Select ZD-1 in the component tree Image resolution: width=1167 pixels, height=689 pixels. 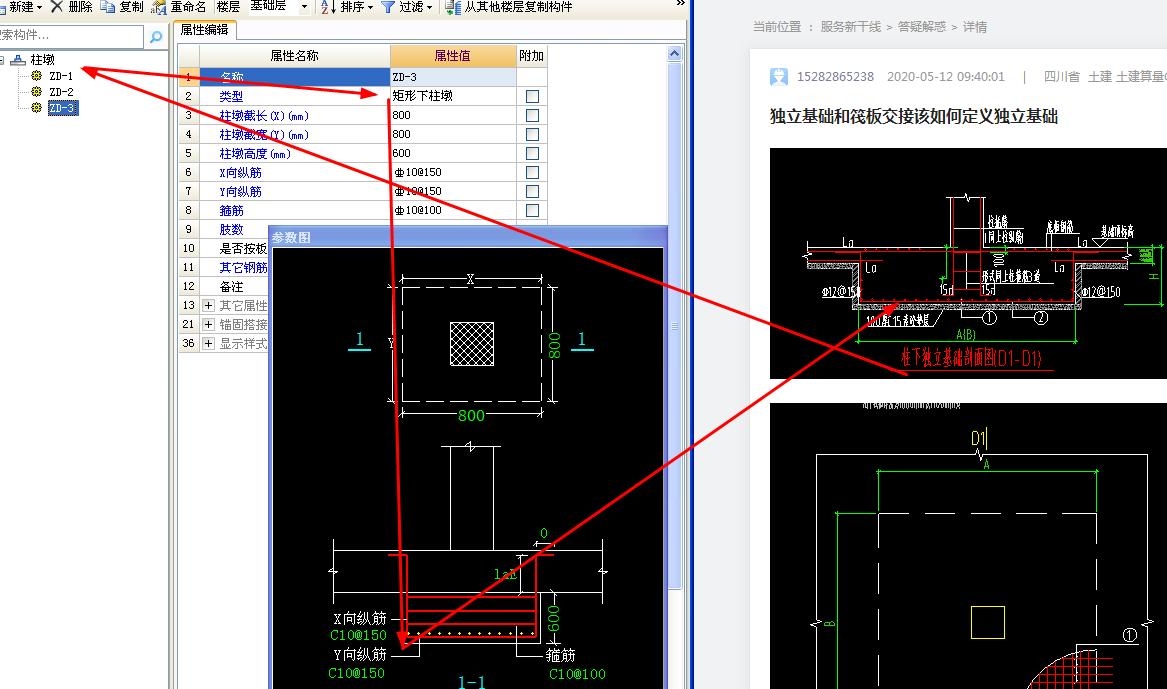(61, 76)
